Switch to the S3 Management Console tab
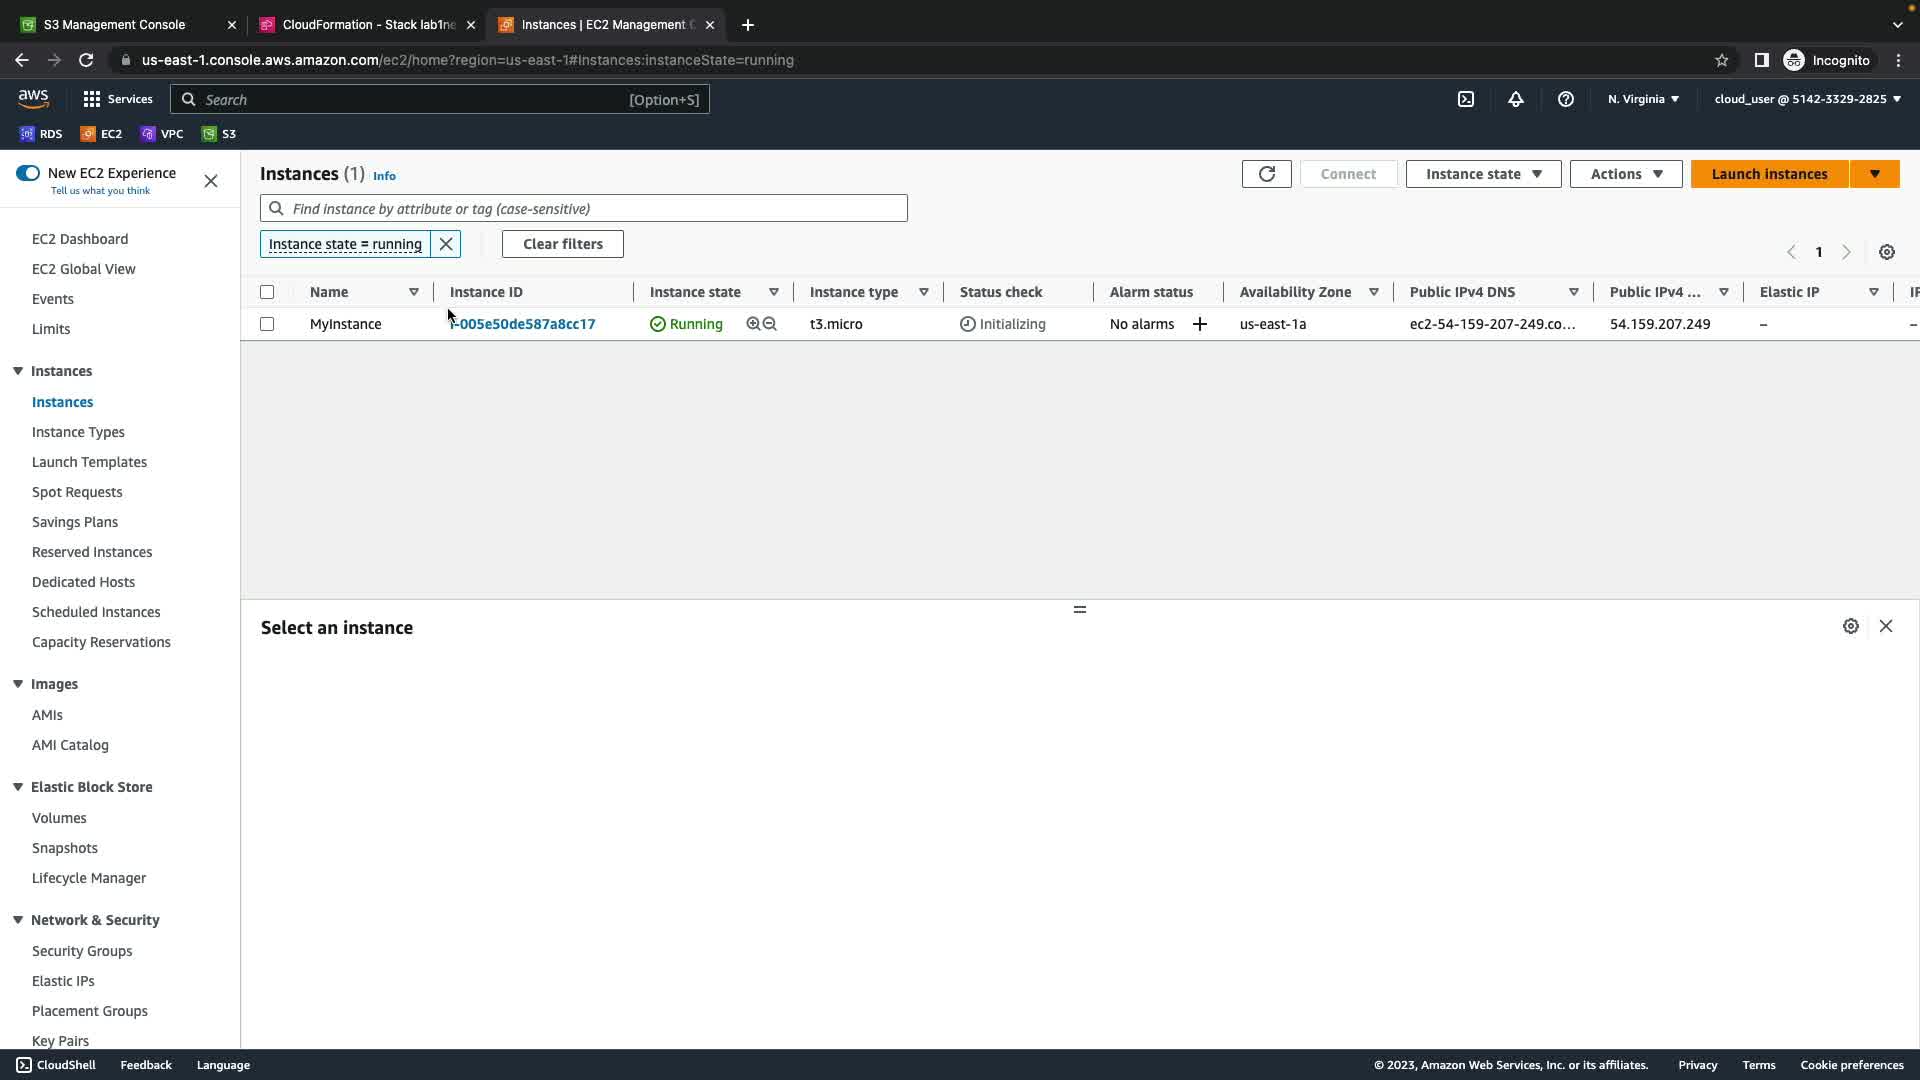Image resolution: width=1920 pixels, height=1080 pixels. pyautogui.click(x=115, y=24)
